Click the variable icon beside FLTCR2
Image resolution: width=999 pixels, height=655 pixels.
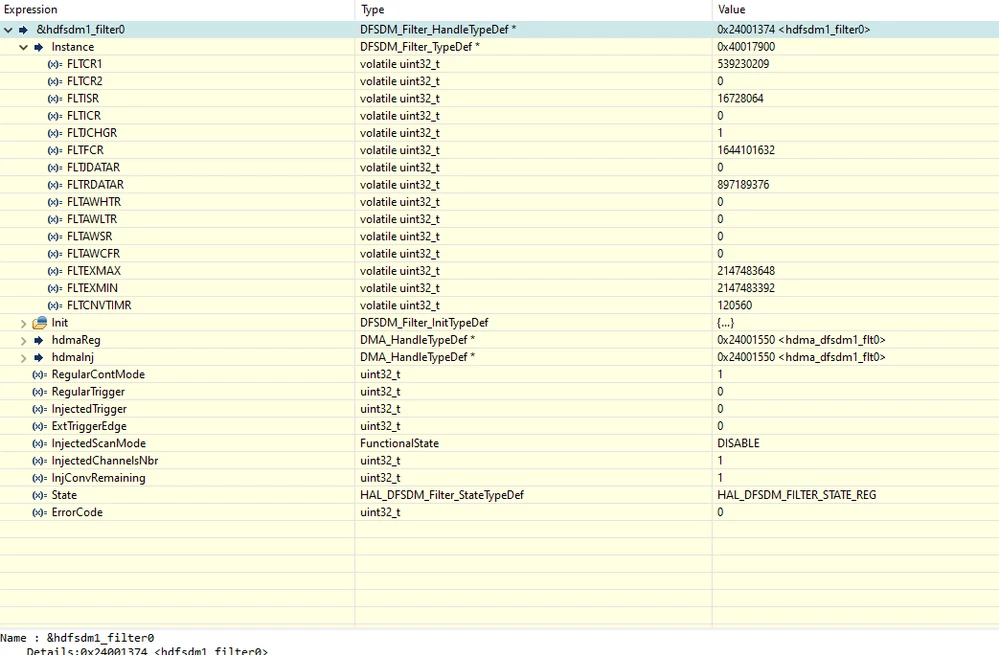click(55, 82)
